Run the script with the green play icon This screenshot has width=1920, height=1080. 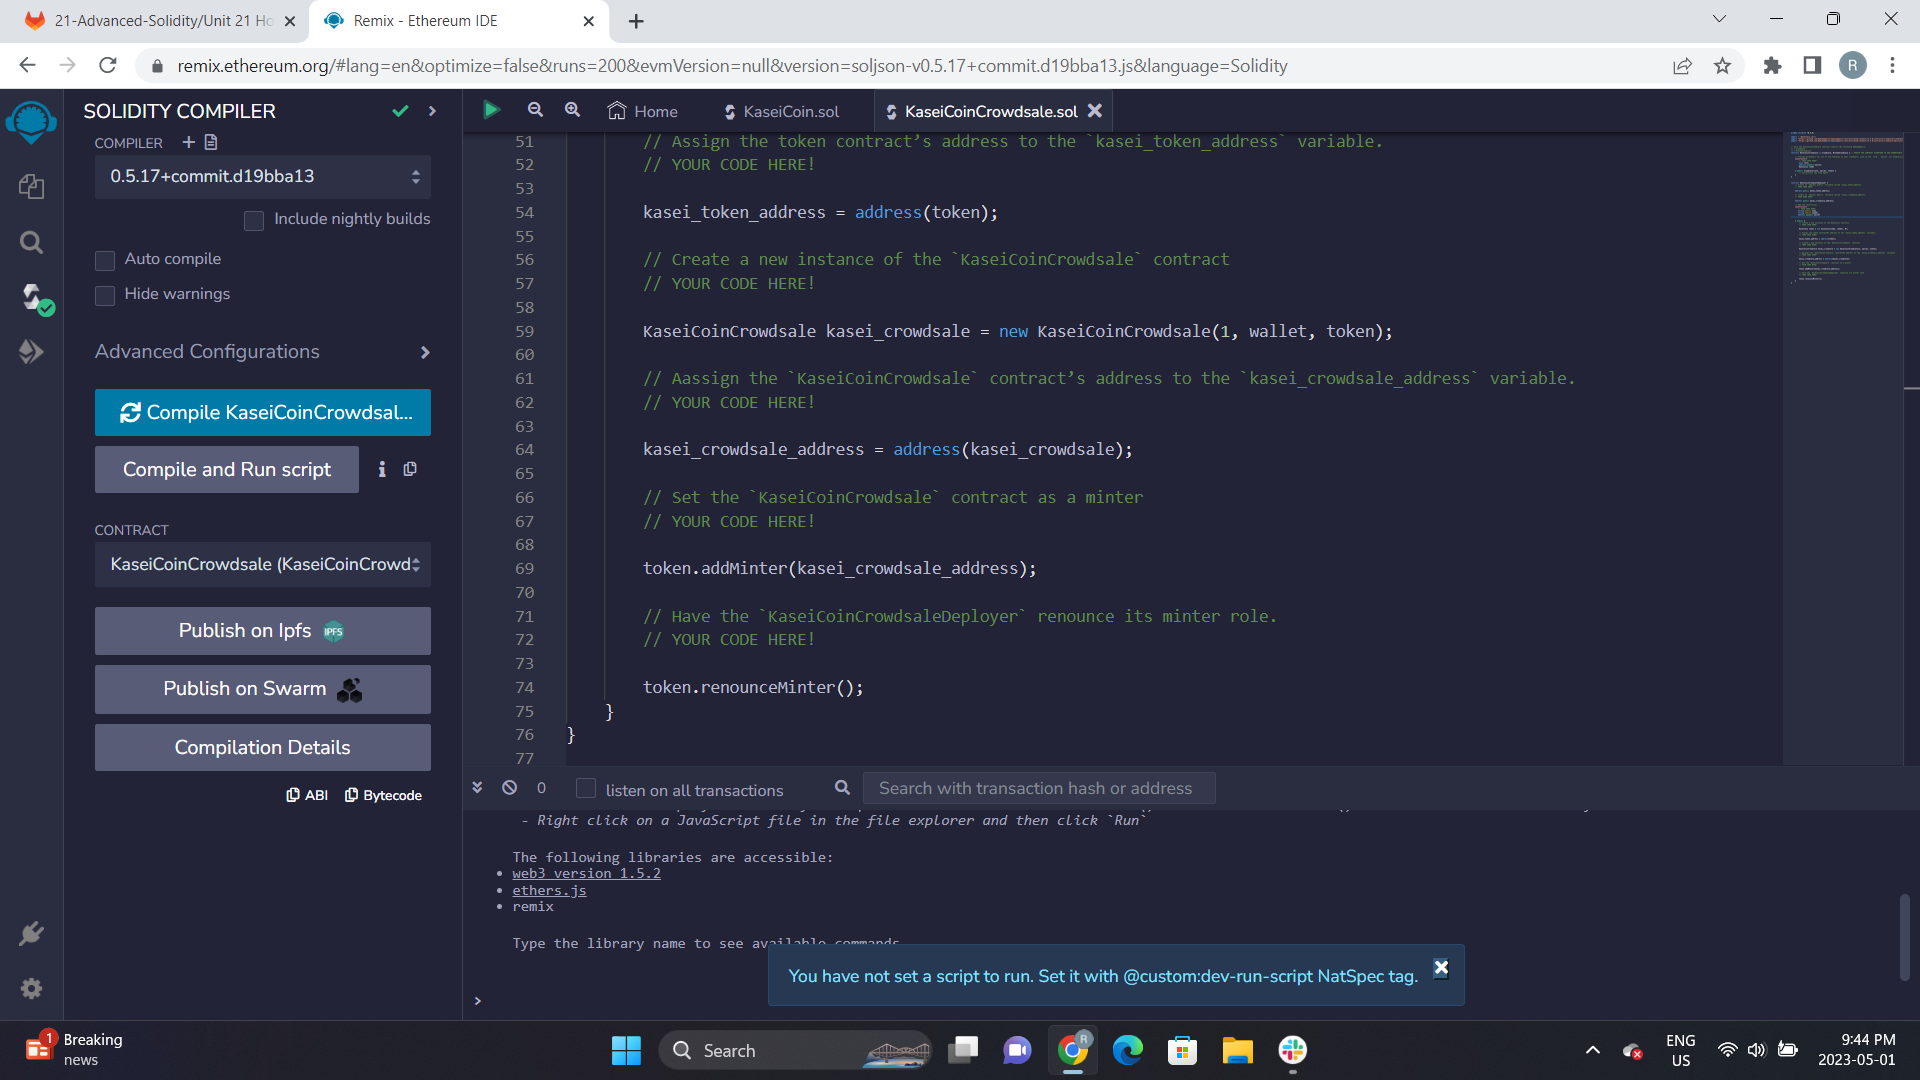point(491,110)
